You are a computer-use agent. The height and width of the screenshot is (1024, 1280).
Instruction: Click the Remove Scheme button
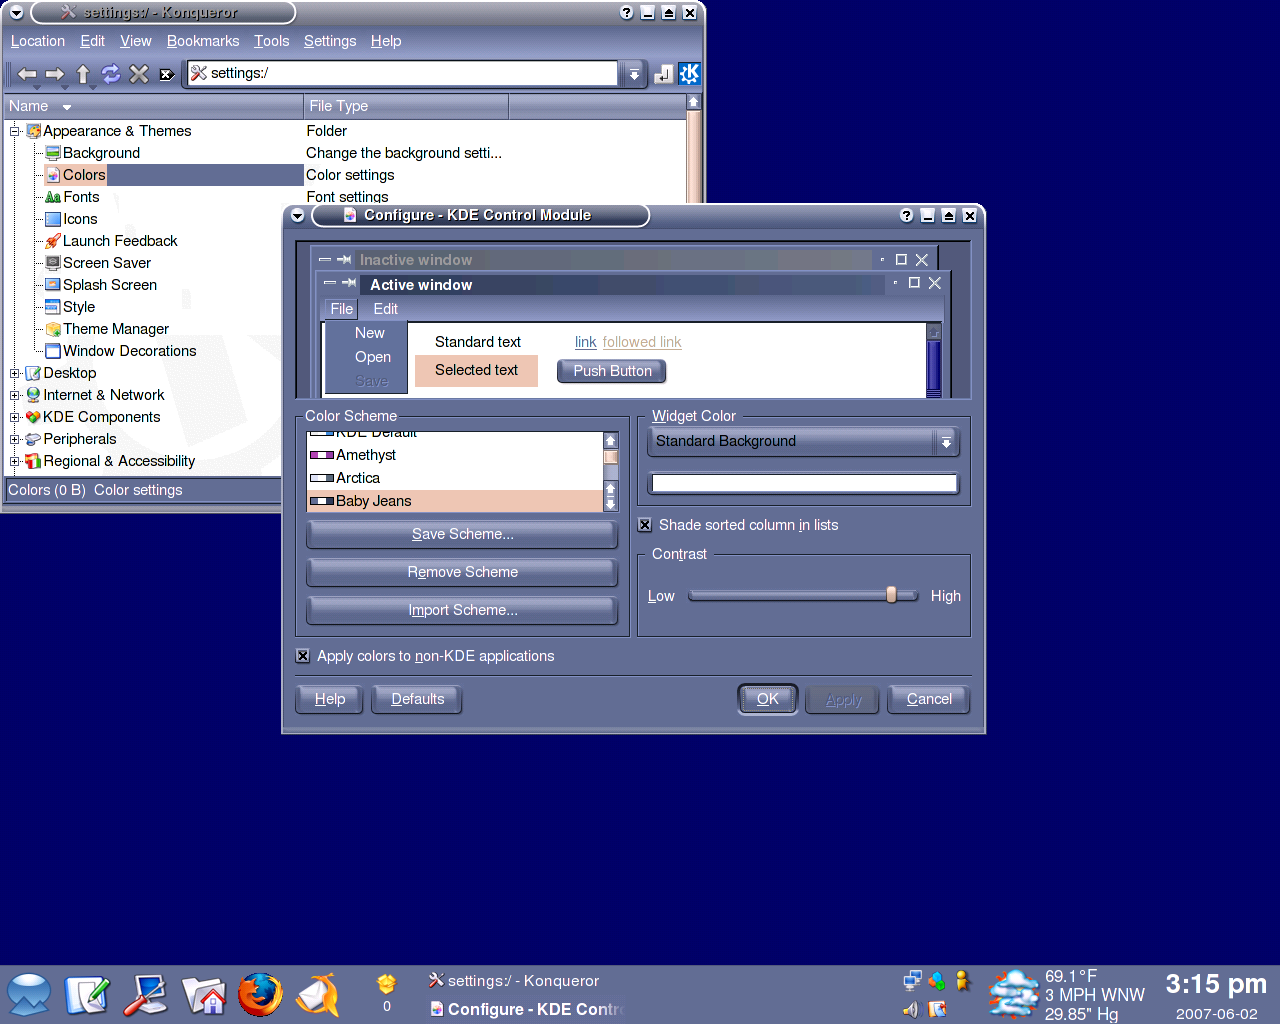tap(462, 572)
